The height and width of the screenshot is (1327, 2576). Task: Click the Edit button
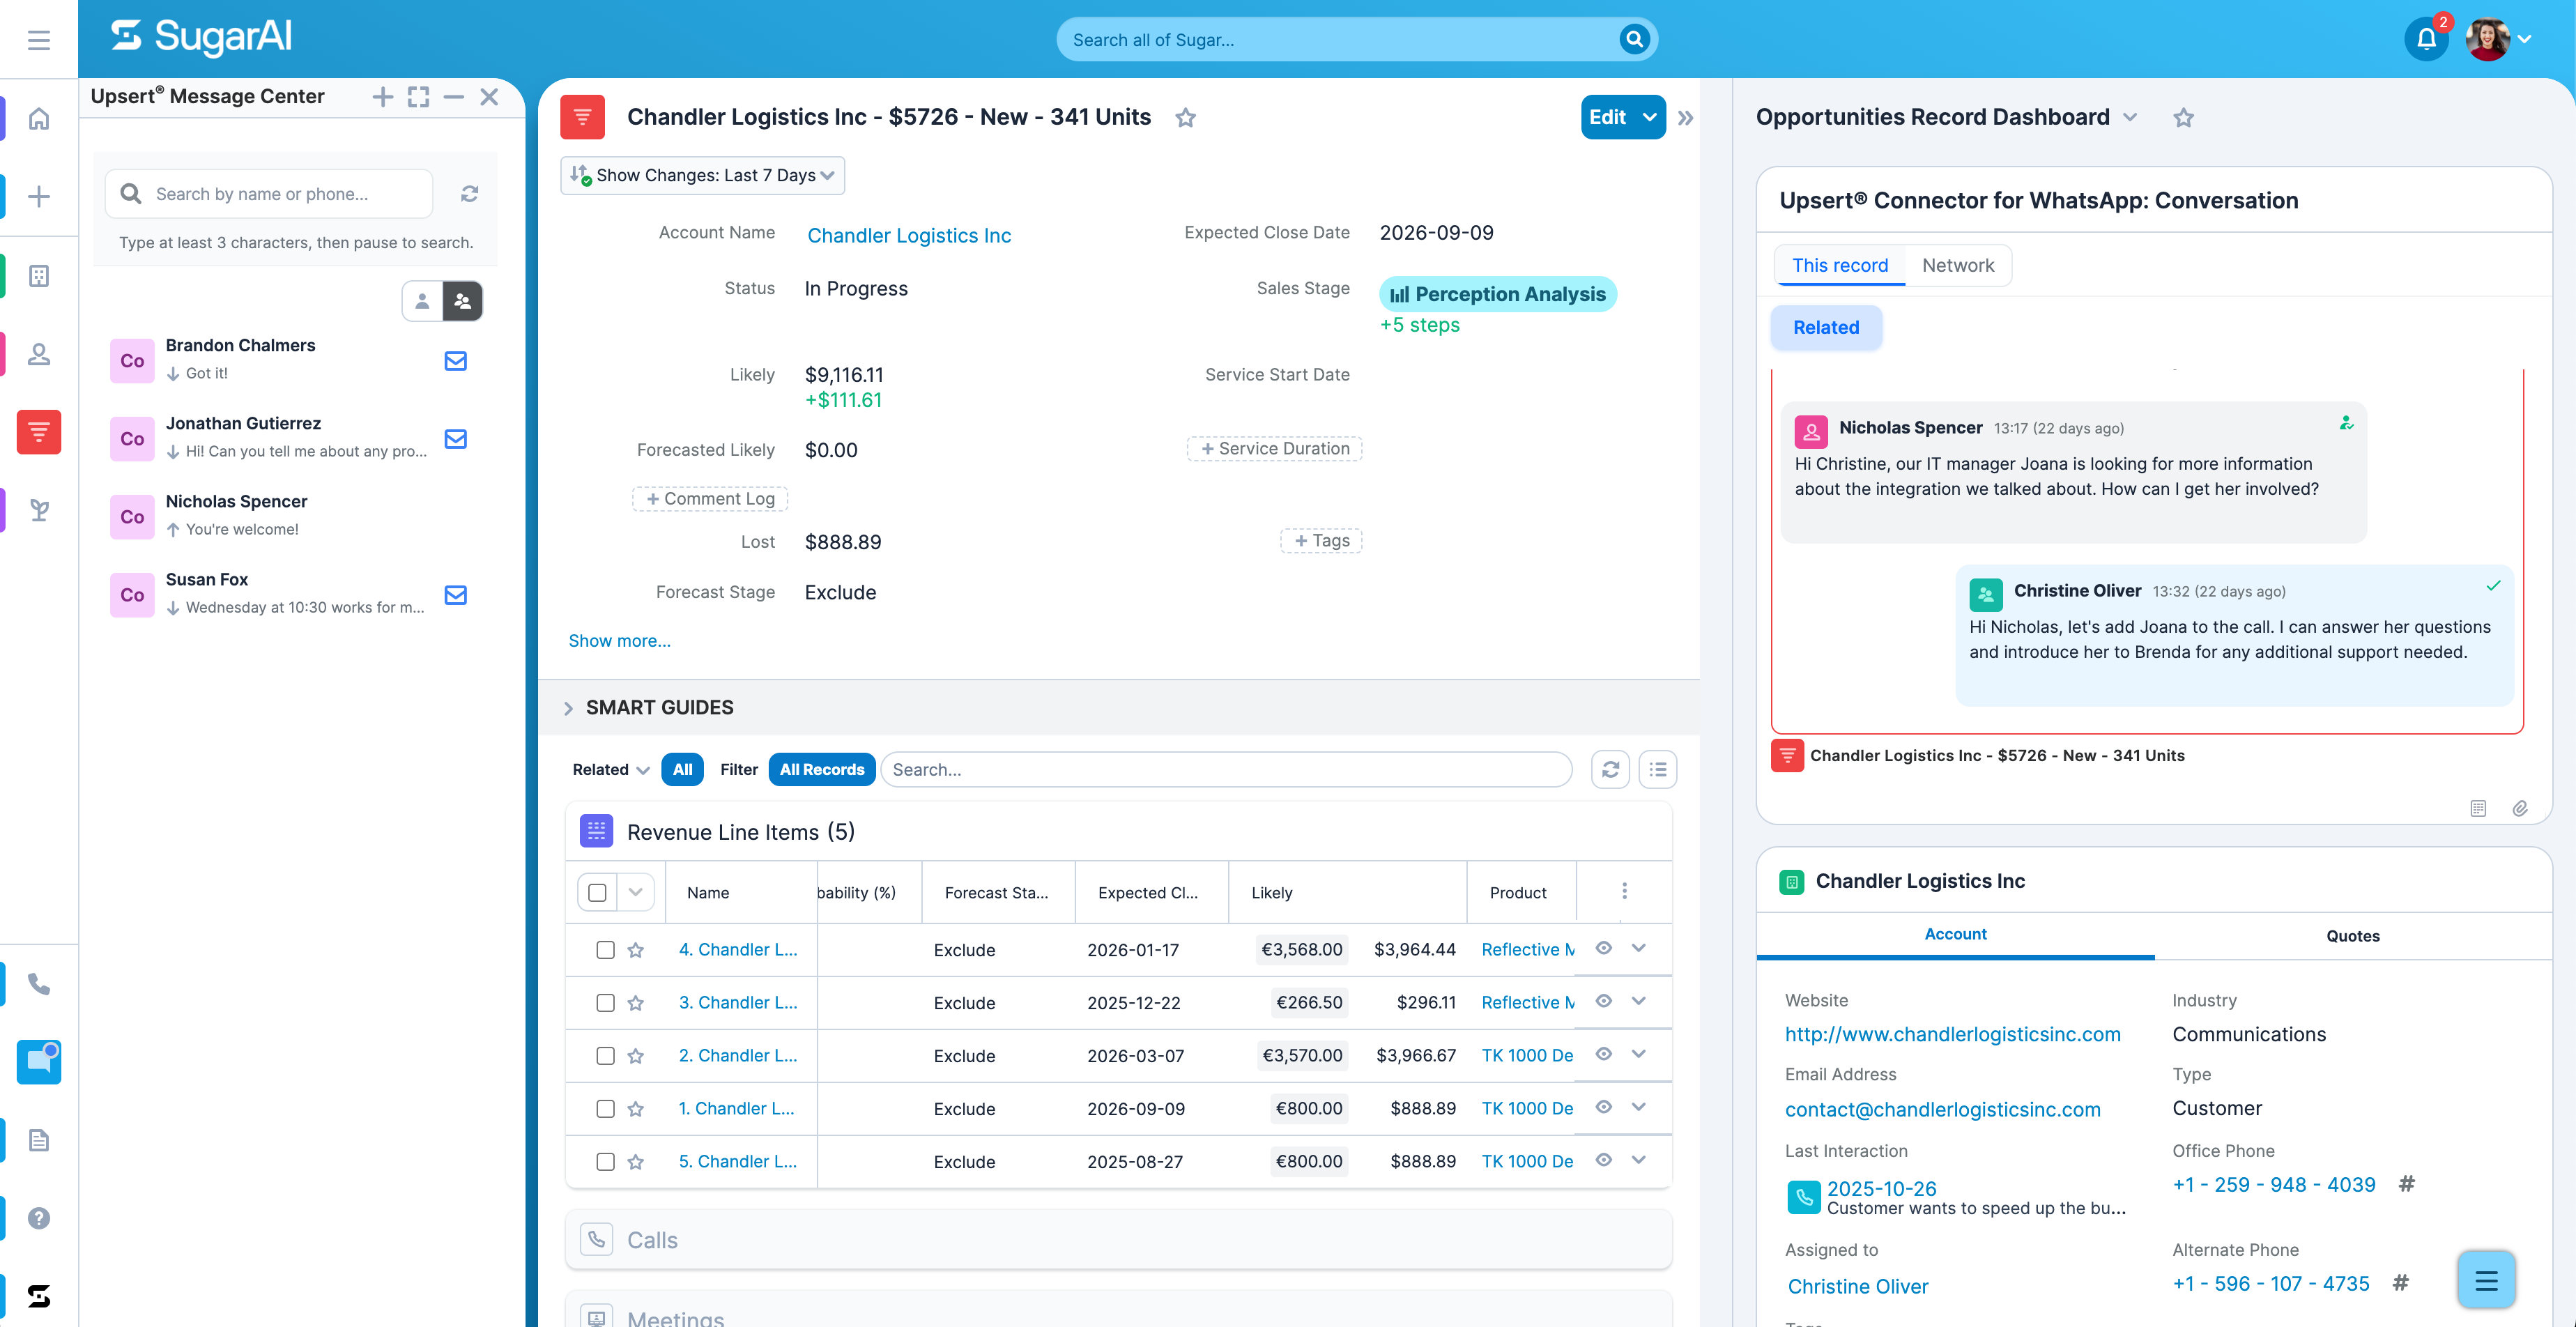pyautogui.click(x=1607, y=117)
